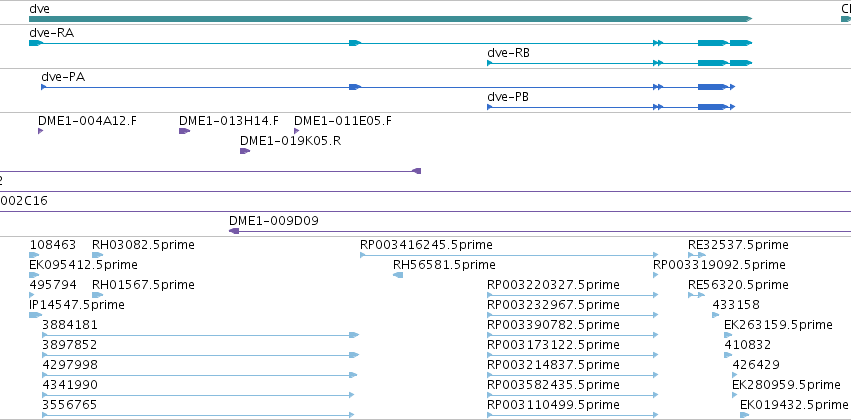Click the IP14547.5prime blue arrow glyph
851x420 pixels.
tap(35, 315)
